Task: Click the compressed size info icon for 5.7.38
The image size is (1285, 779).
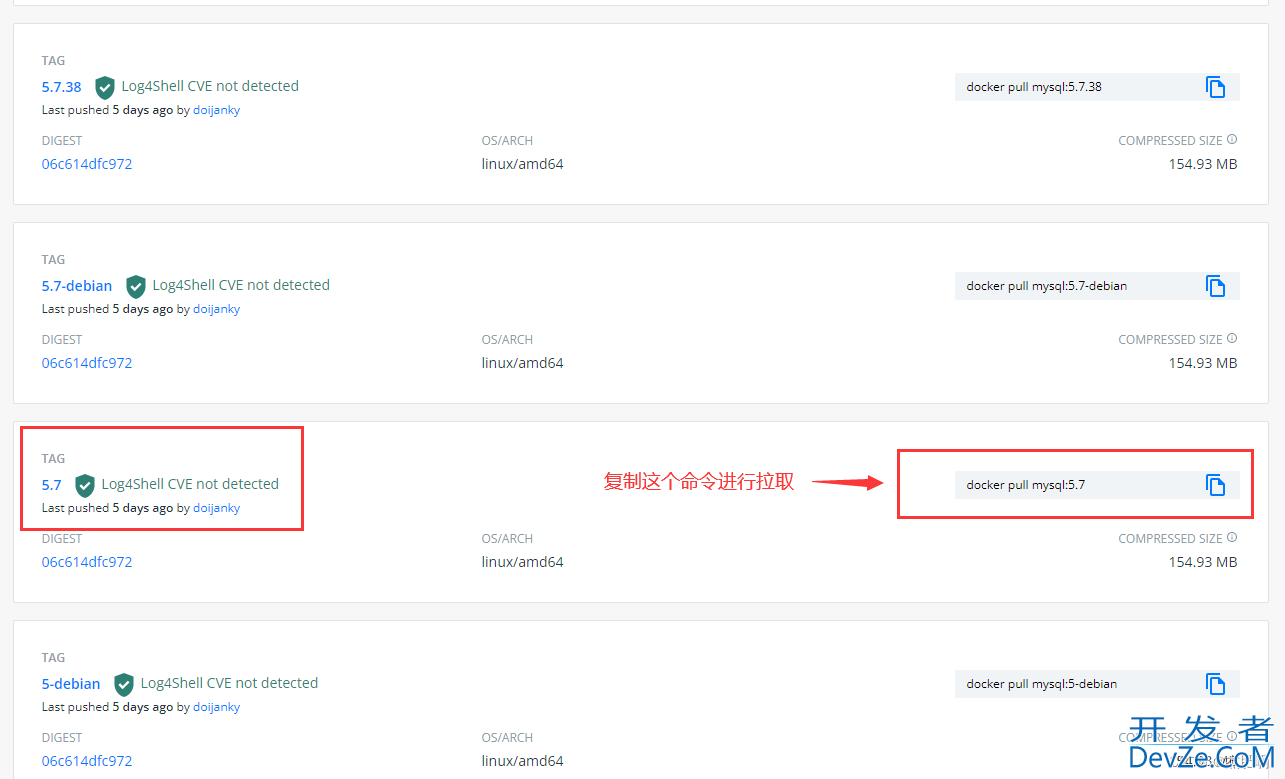Action: pos(1232,140)
